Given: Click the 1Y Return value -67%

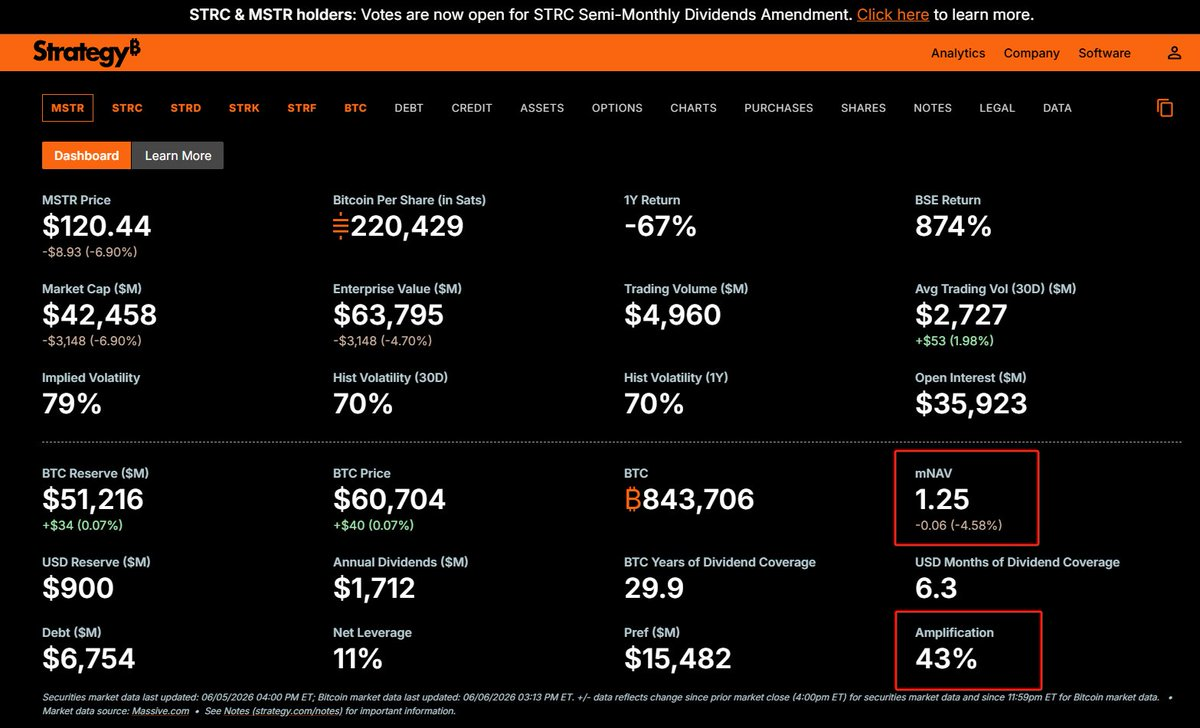Looking at the screenshot, I should [x=660, y=226].
